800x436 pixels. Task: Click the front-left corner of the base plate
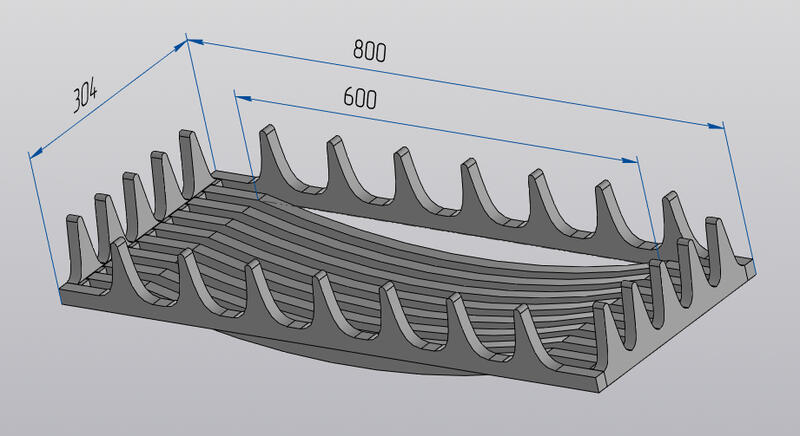coord(62,293)
